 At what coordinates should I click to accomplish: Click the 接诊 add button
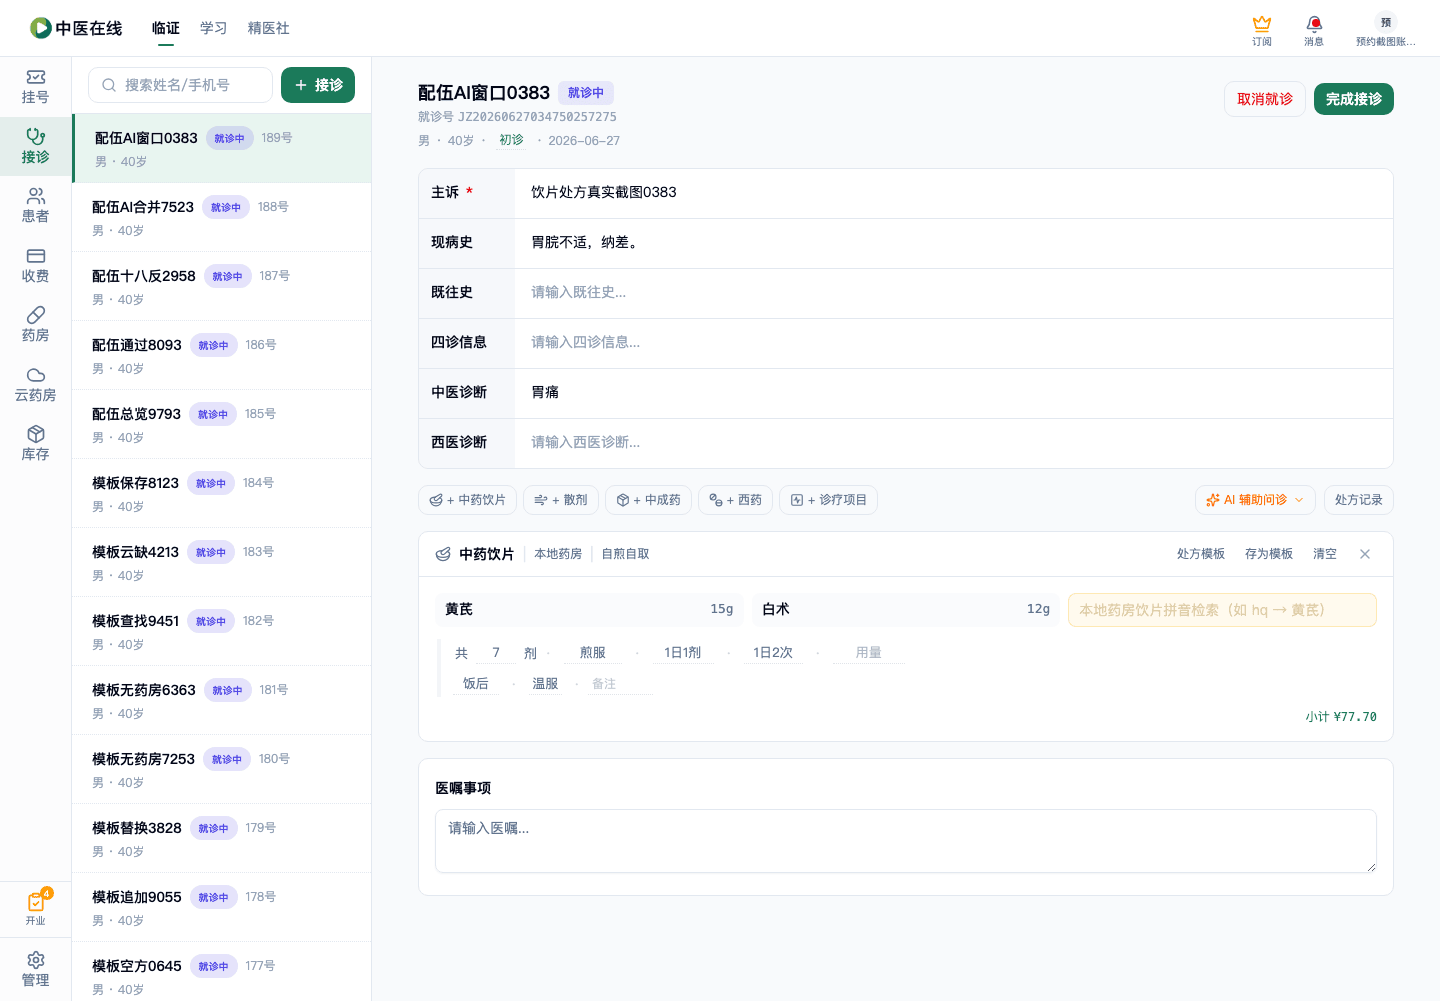point(318,85)
